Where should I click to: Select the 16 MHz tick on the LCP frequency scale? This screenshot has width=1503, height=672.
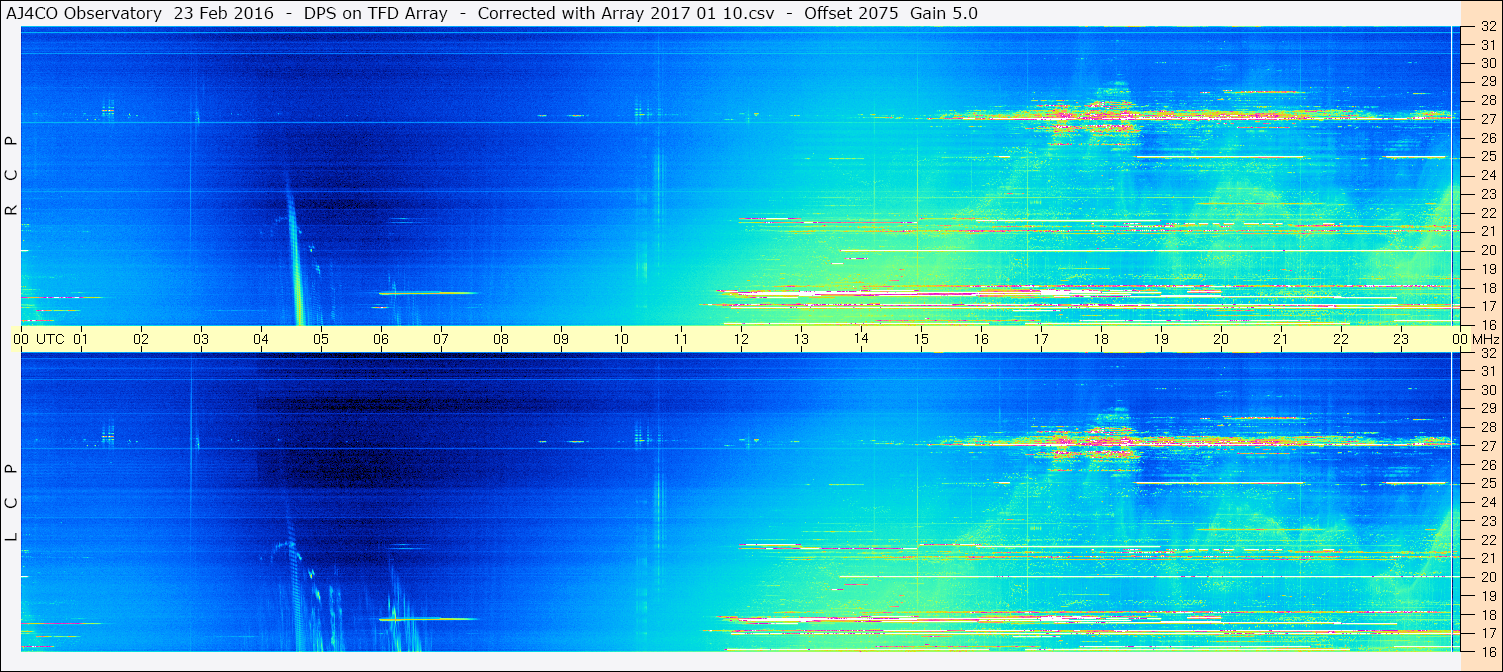click(x=1487, y=651)
